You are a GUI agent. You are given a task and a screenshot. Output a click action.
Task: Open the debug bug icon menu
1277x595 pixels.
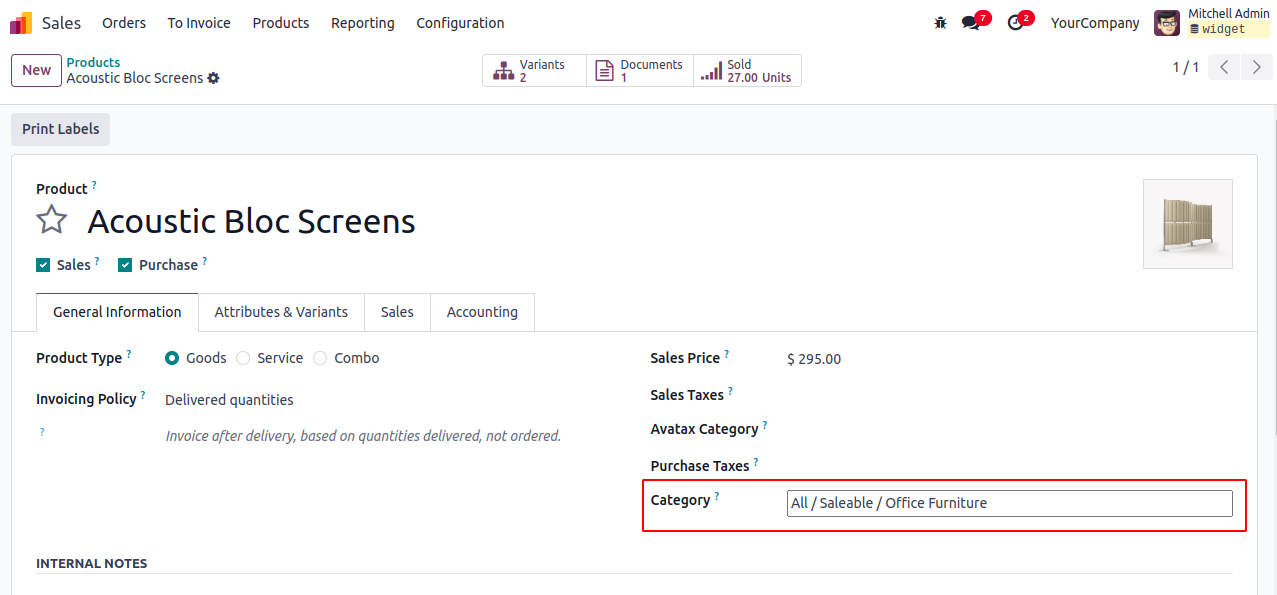tap(940, 23)
